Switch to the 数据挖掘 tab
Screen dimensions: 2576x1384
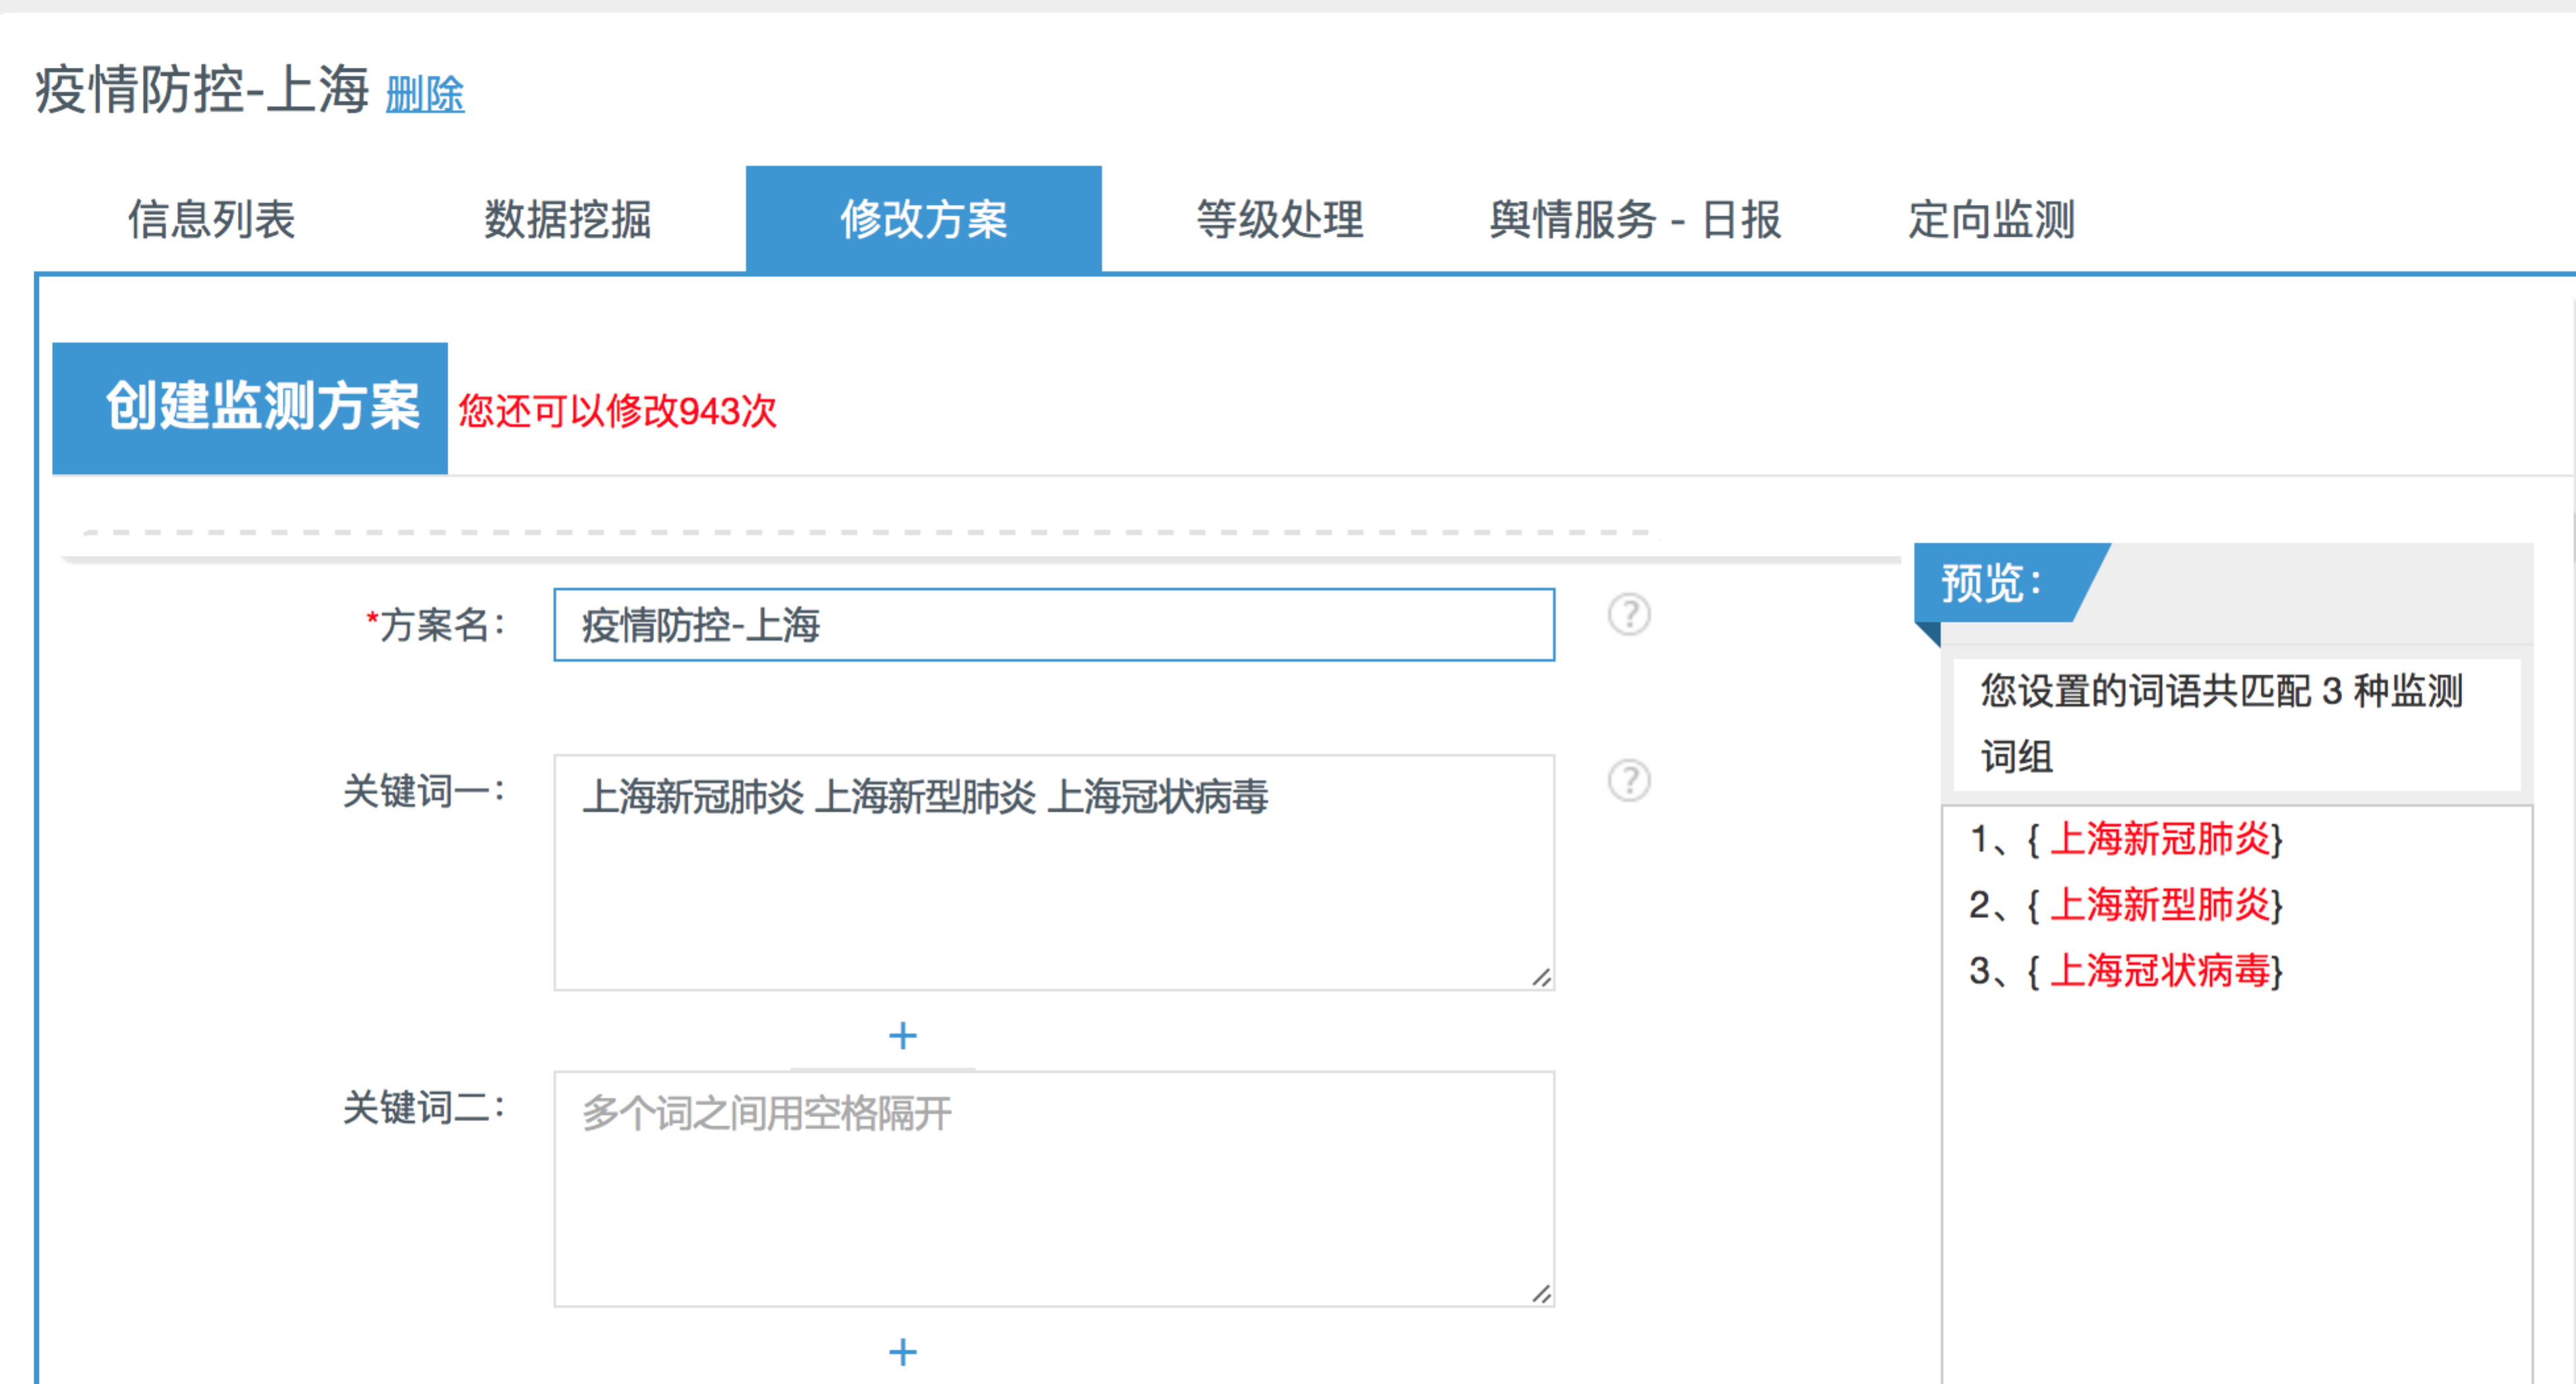(x=567, y=219)
